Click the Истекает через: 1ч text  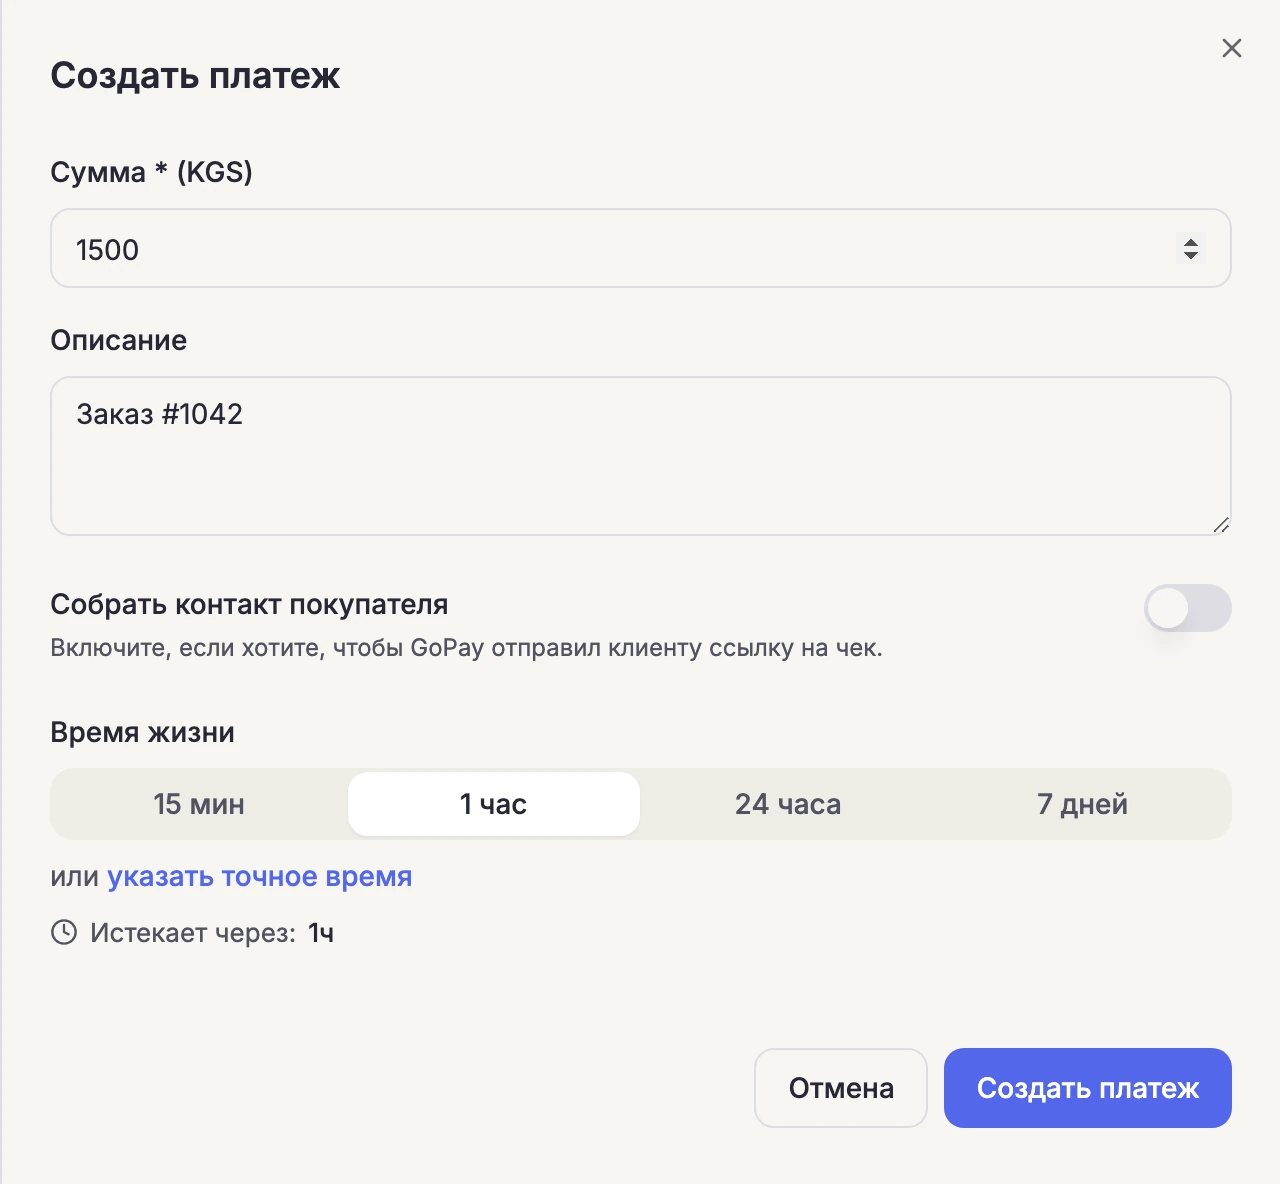(212, 933)
